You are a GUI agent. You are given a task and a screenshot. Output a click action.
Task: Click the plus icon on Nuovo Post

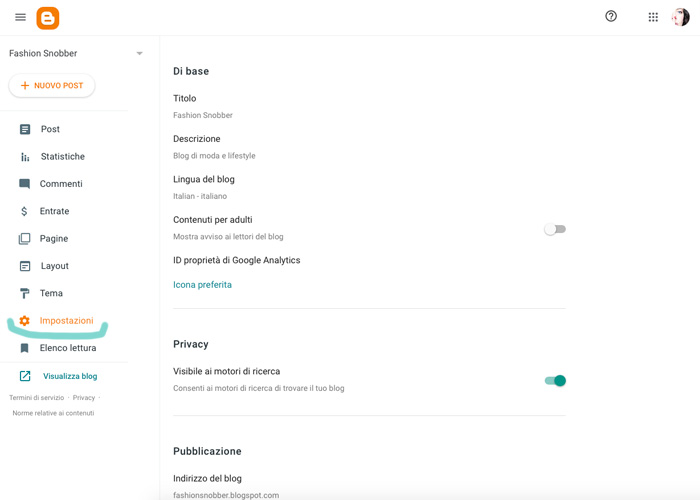pos(25,85)
